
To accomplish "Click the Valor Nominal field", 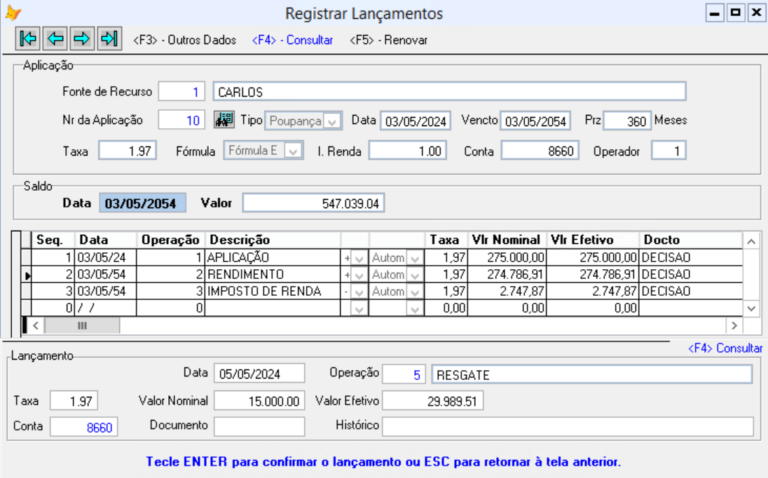I will [259, 401].
